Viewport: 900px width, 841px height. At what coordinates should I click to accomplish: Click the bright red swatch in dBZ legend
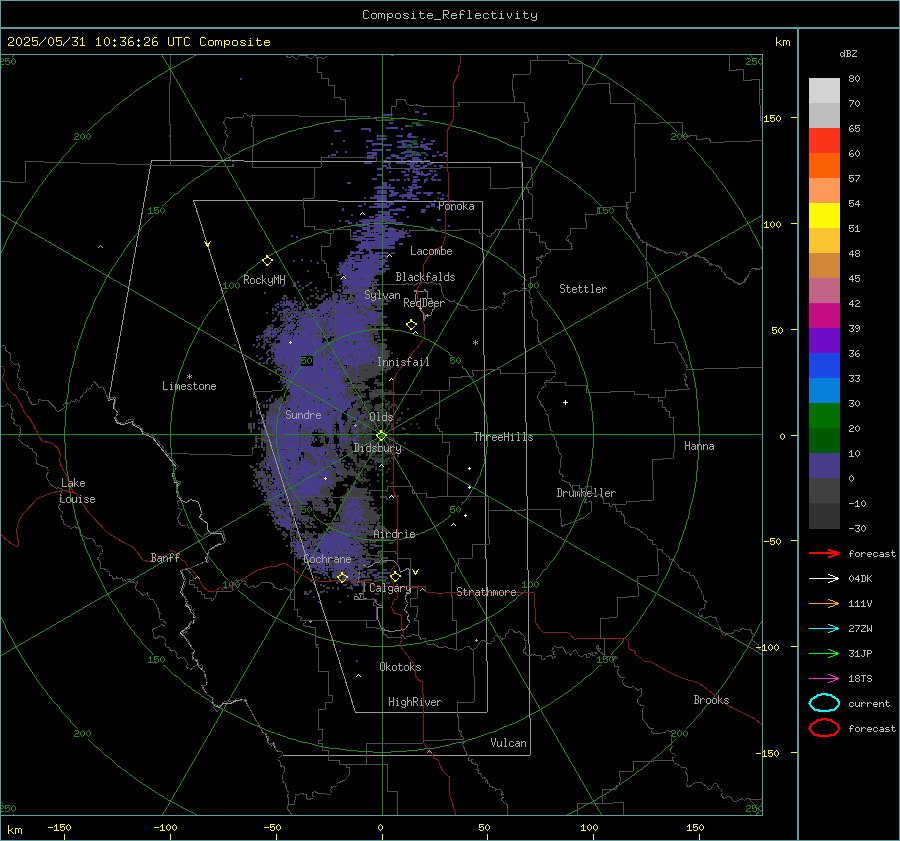[824, 141]
